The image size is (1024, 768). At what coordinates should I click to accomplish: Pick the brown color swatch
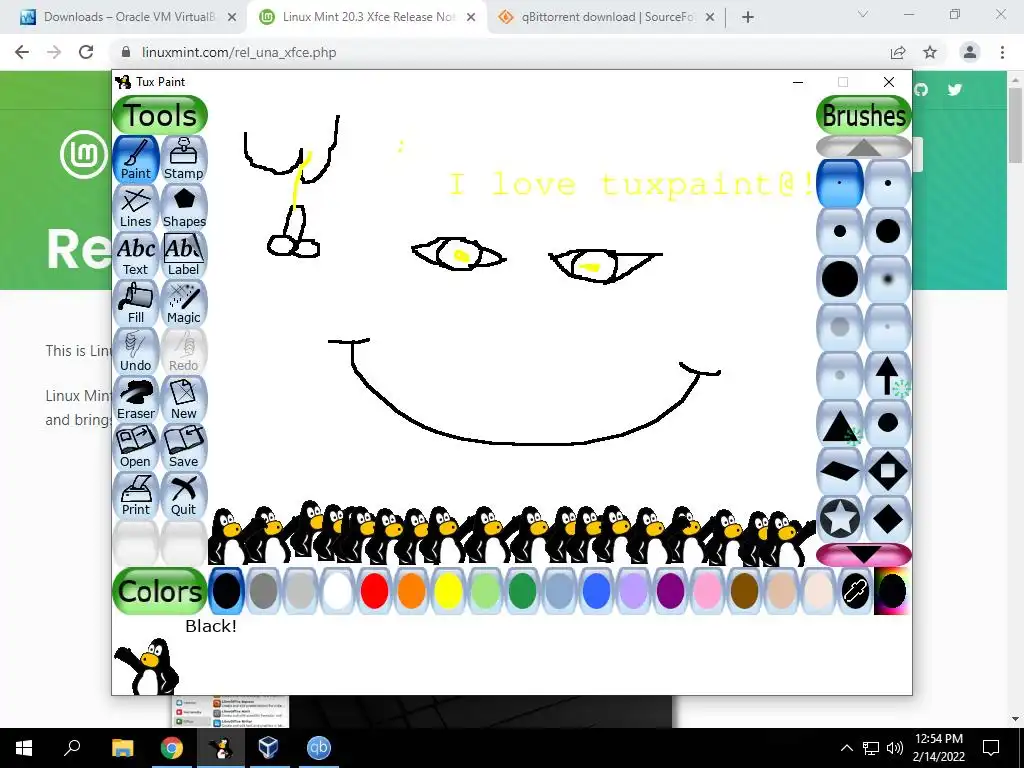pos(744,591)
